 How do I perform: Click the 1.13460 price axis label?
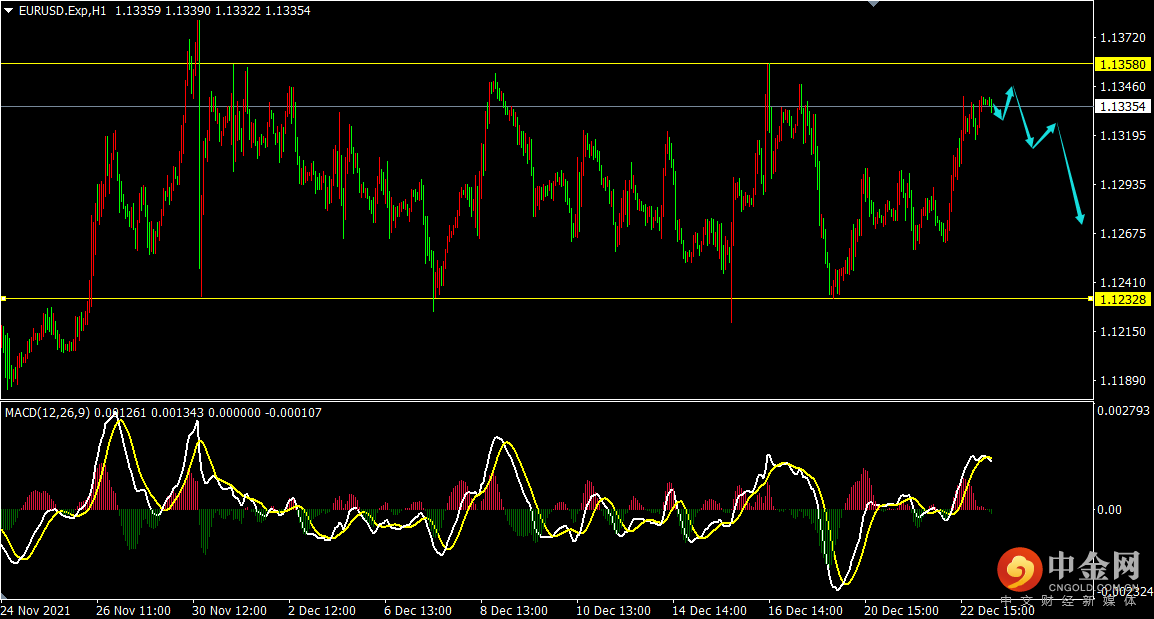1122,87
